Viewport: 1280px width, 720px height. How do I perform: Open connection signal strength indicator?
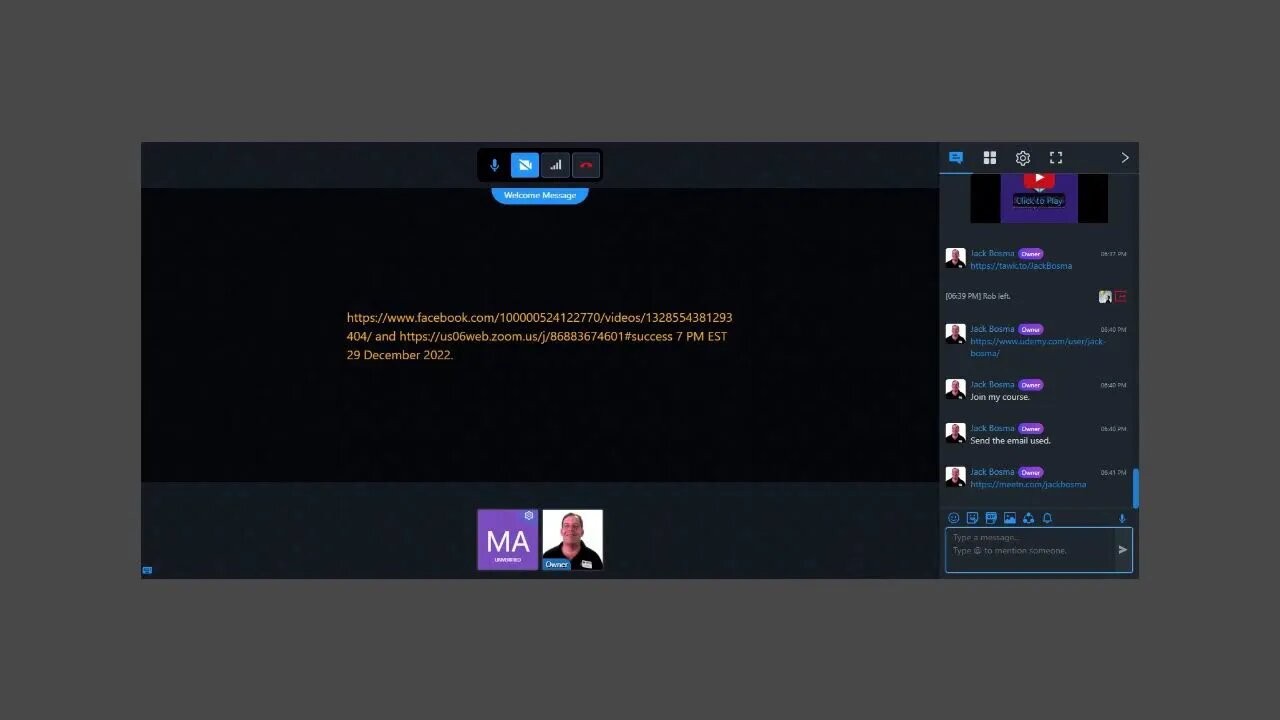point(556,165)
